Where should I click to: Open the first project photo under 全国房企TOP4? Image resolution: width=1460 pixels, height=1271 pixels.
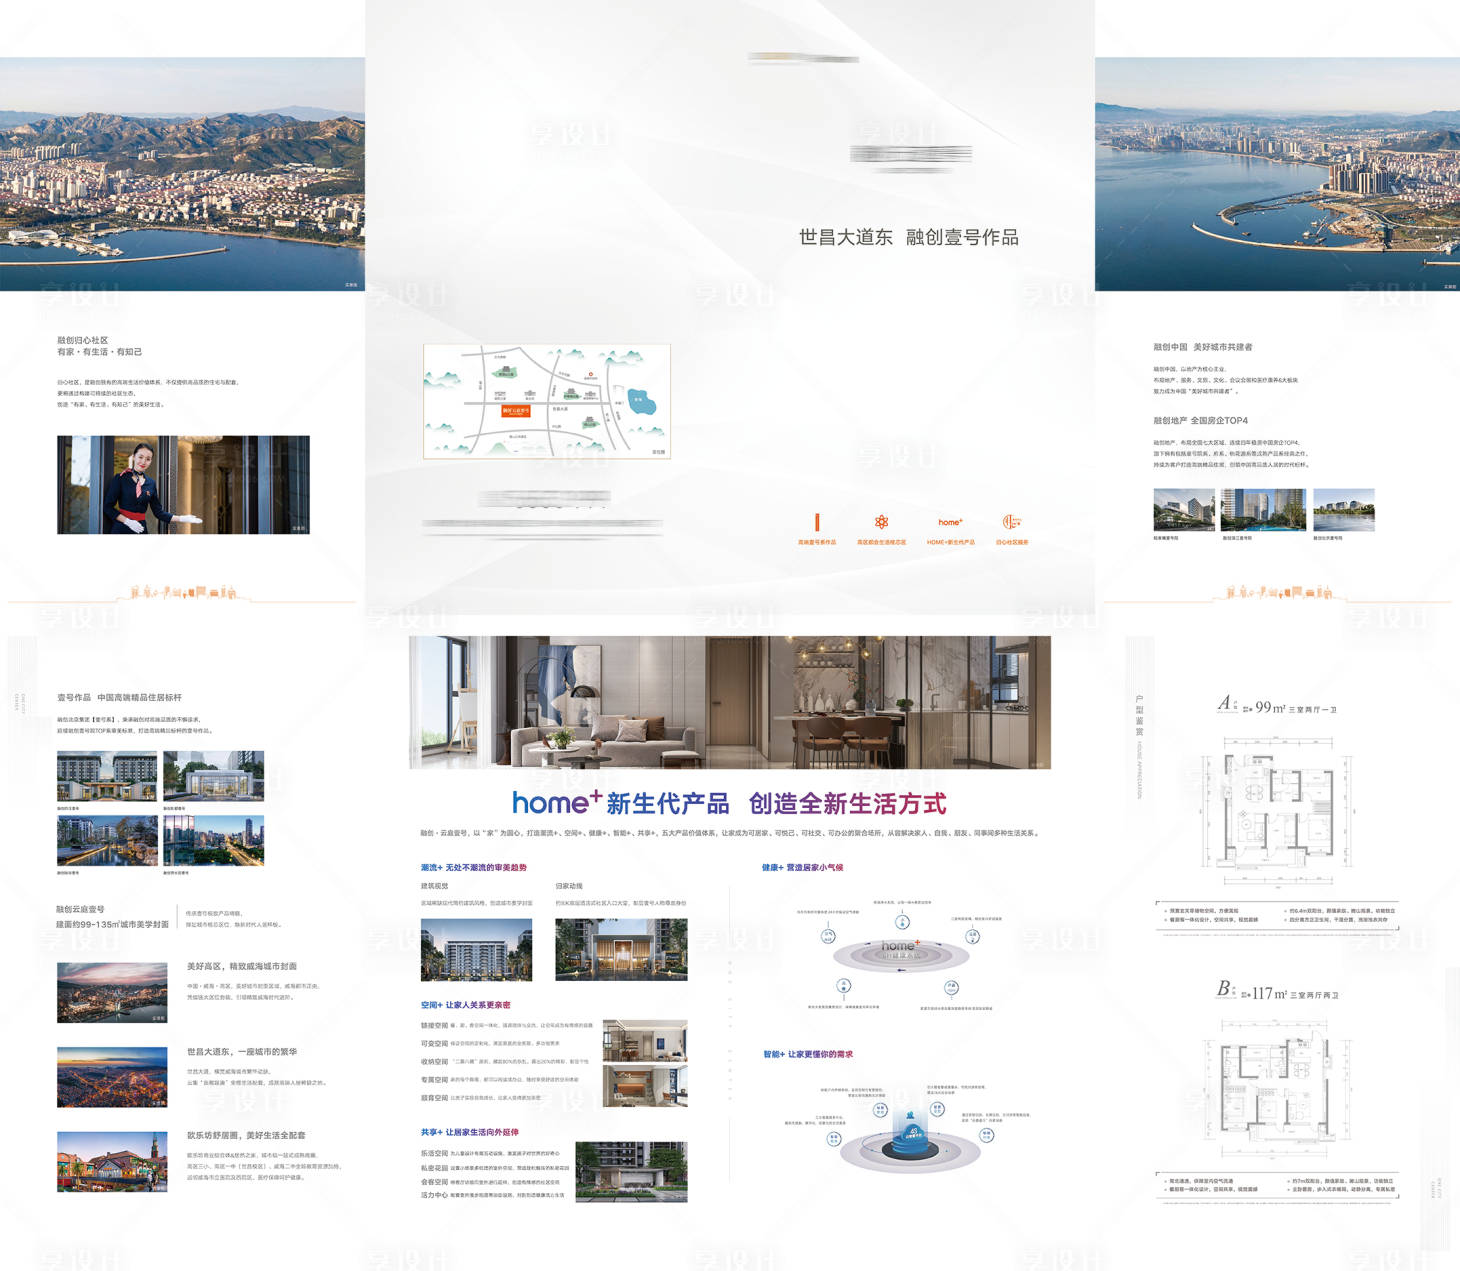click(x=1184, y=510)
